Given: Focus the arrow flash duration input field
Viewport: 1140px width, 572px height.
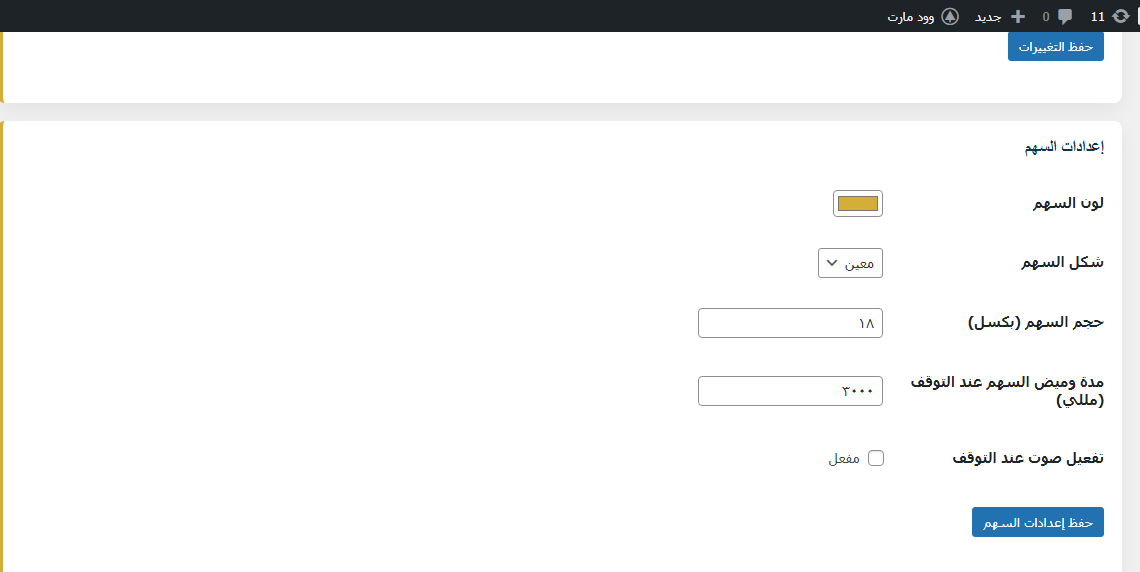Looking at the screenshot, I should click(790, 391).
